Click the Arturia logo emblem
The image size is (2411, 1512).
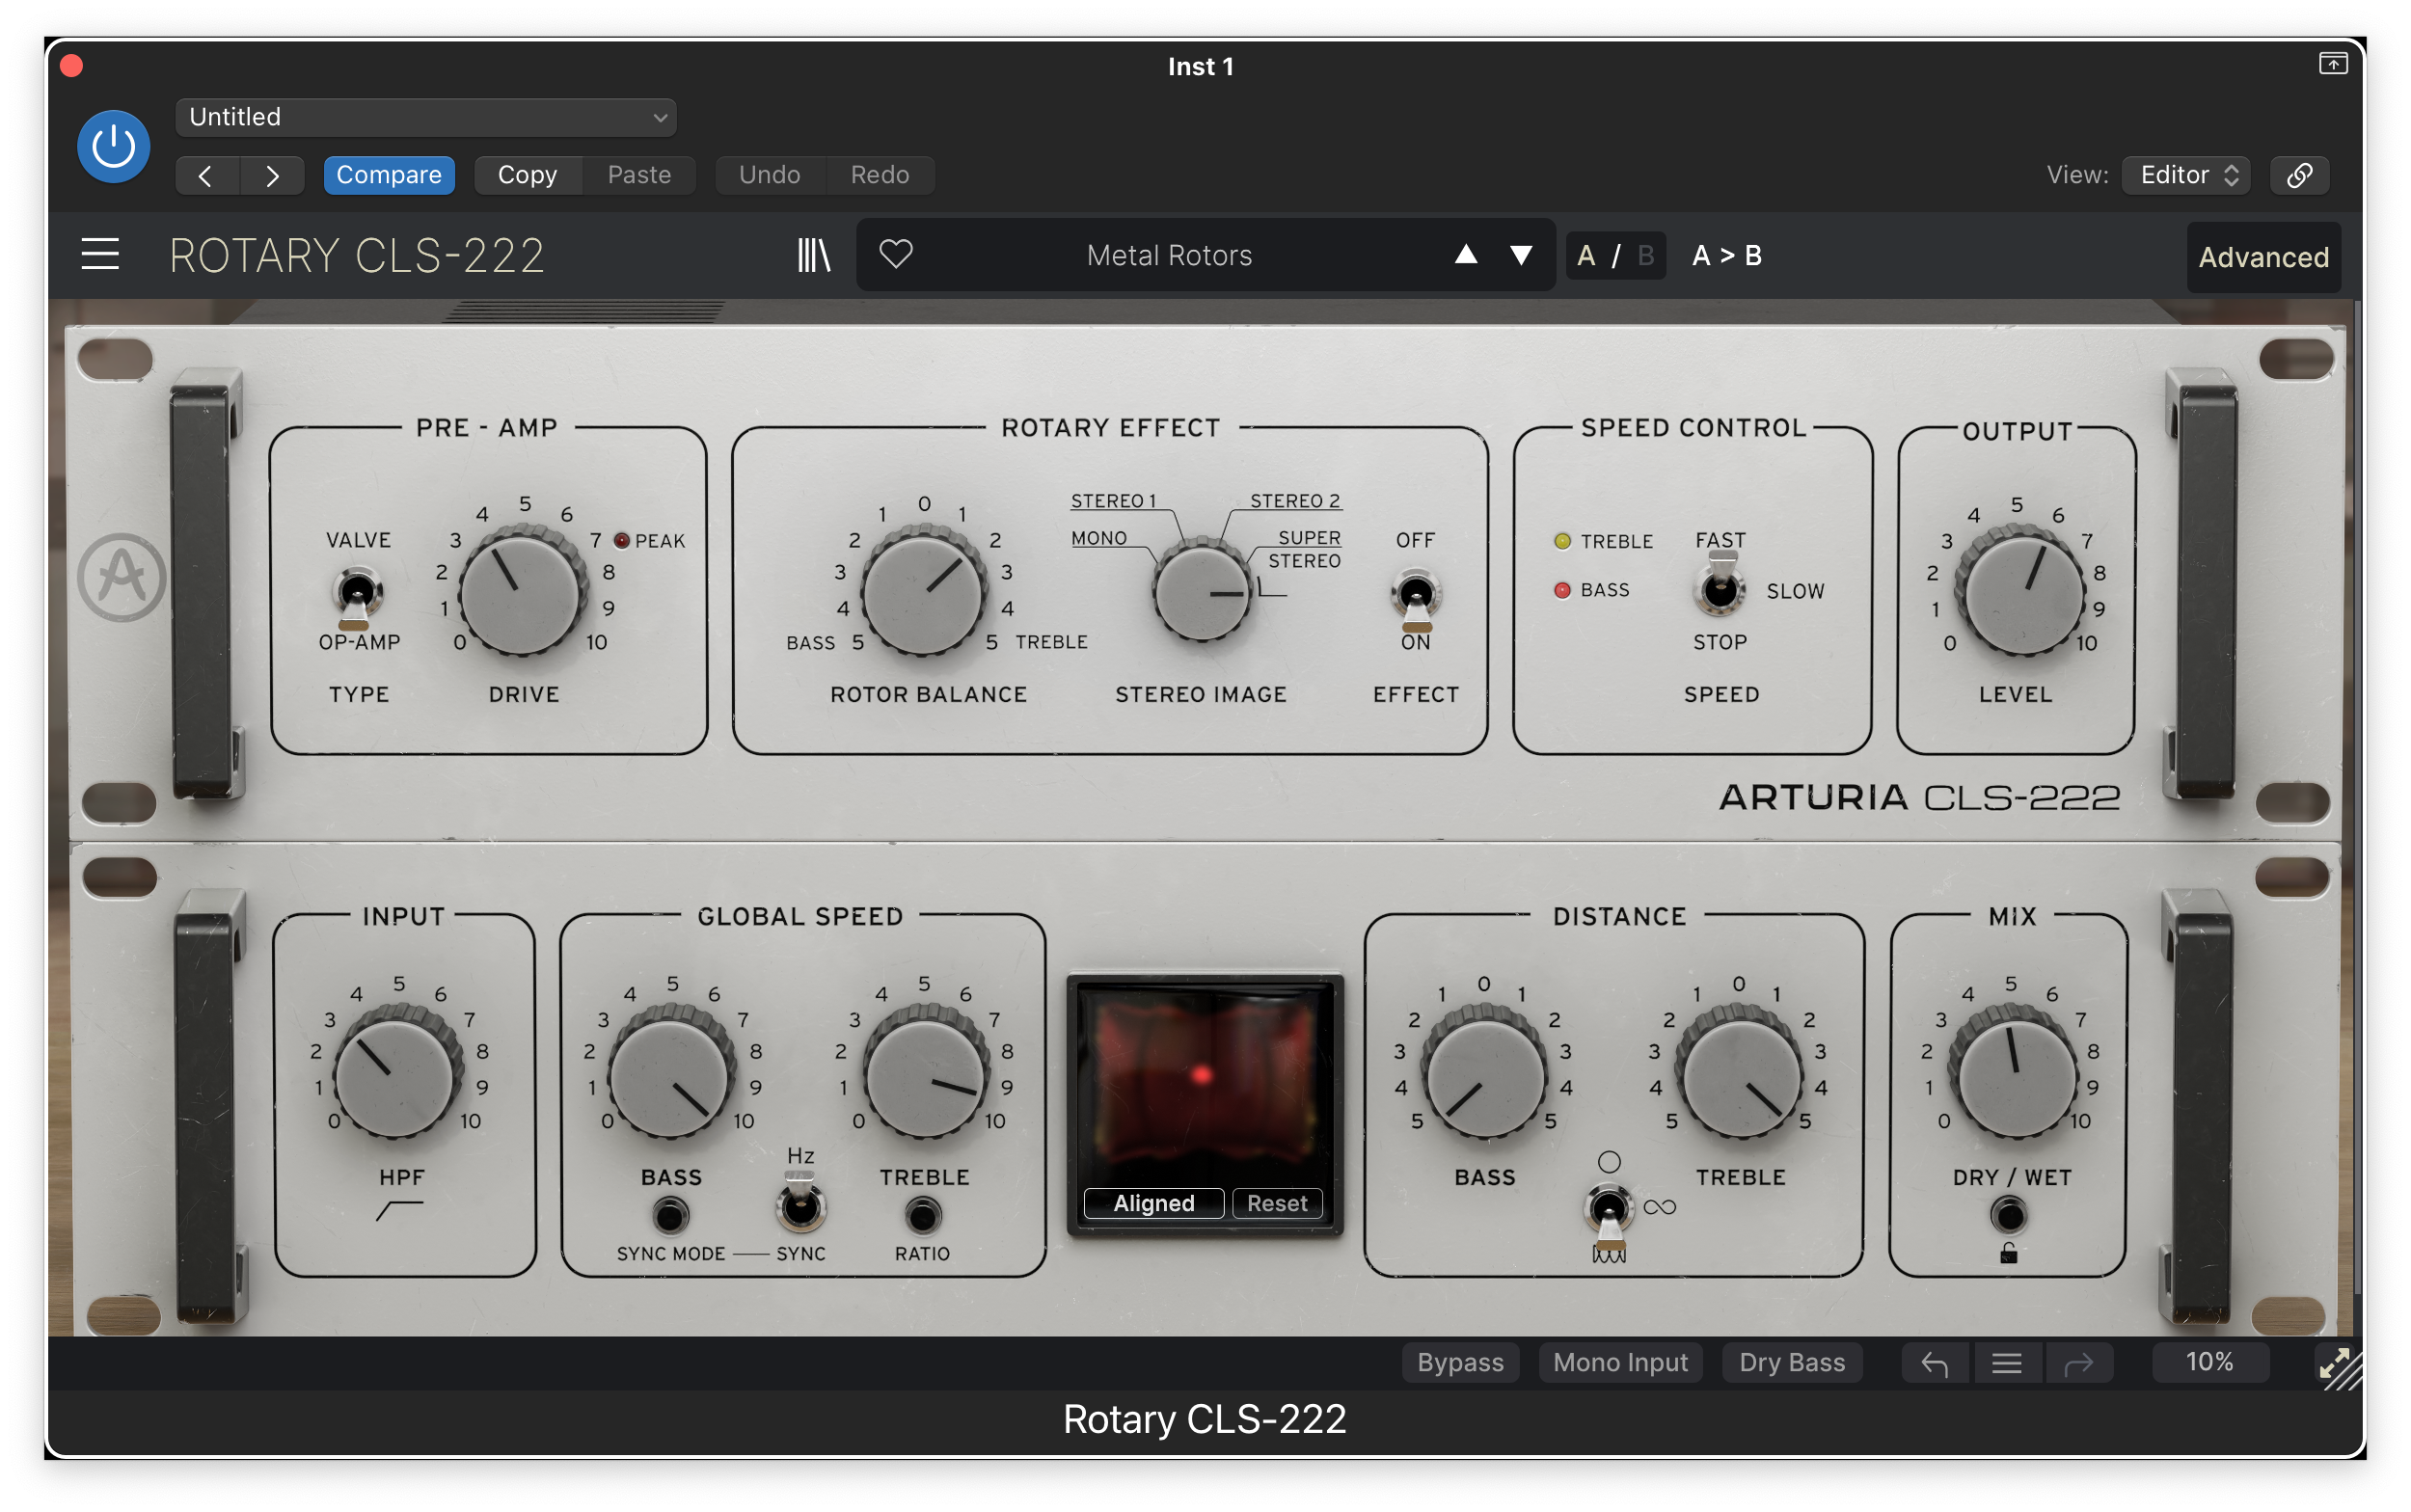(122, 577)
